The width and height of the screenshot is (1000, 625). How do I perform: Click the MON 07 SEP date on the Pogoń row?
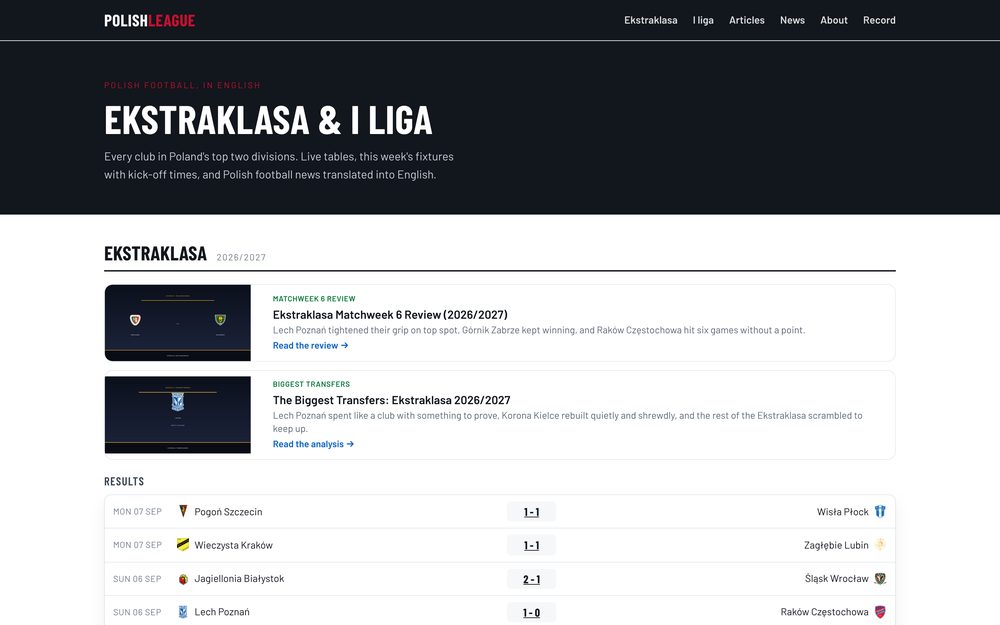(137, 511)
